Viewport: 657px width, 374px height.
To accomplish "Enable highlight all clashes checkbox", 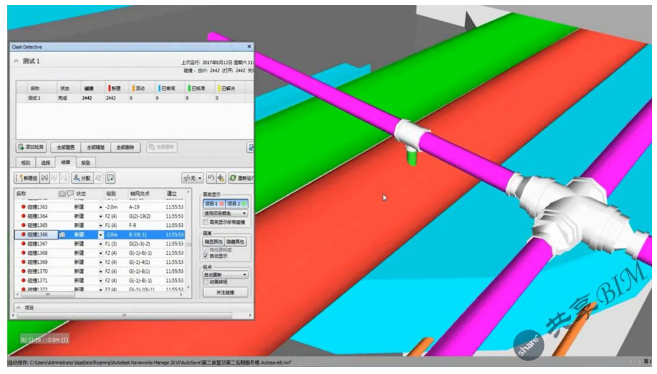I will coord(206,222).
